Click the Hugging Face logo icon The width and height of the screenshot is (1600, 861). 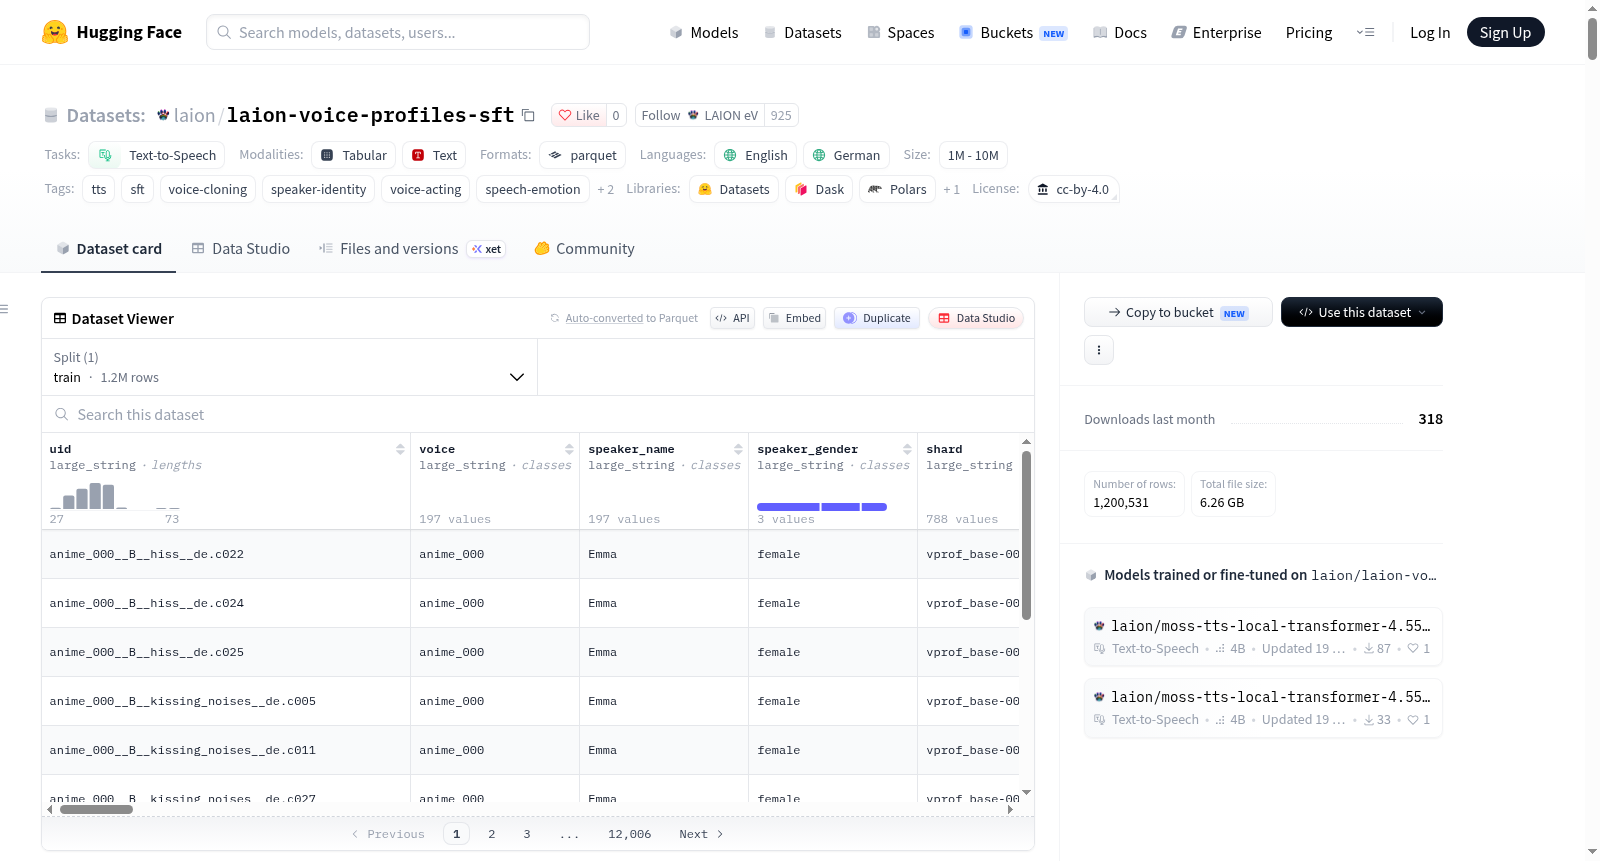[x=55, y=32]
